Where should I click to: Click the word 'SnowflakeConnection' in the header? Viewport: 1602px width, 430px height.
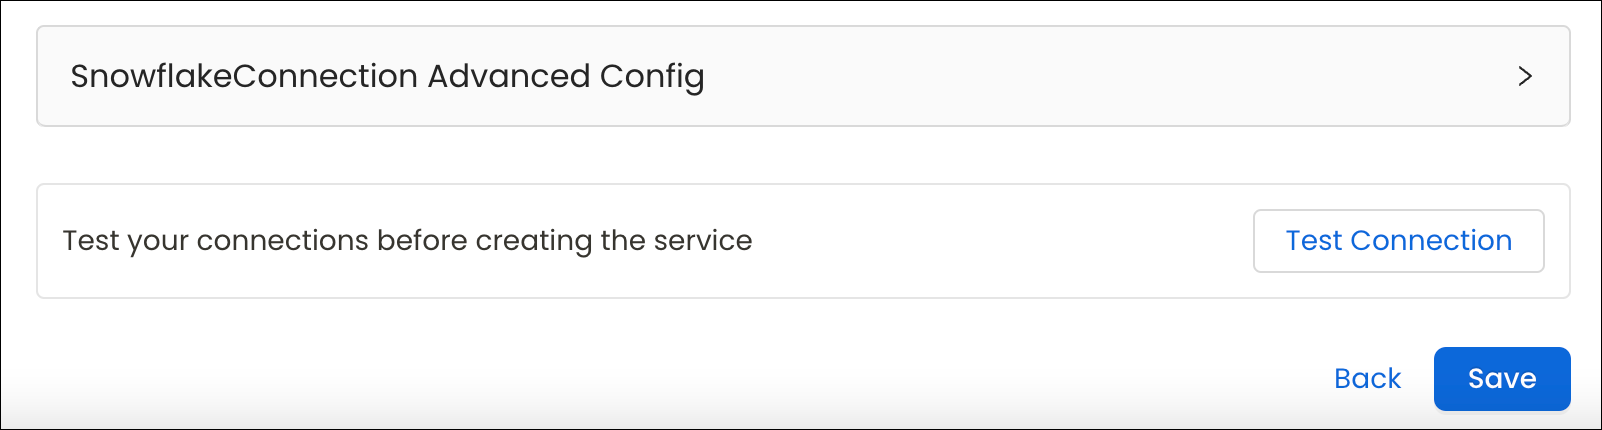(244, 76)
